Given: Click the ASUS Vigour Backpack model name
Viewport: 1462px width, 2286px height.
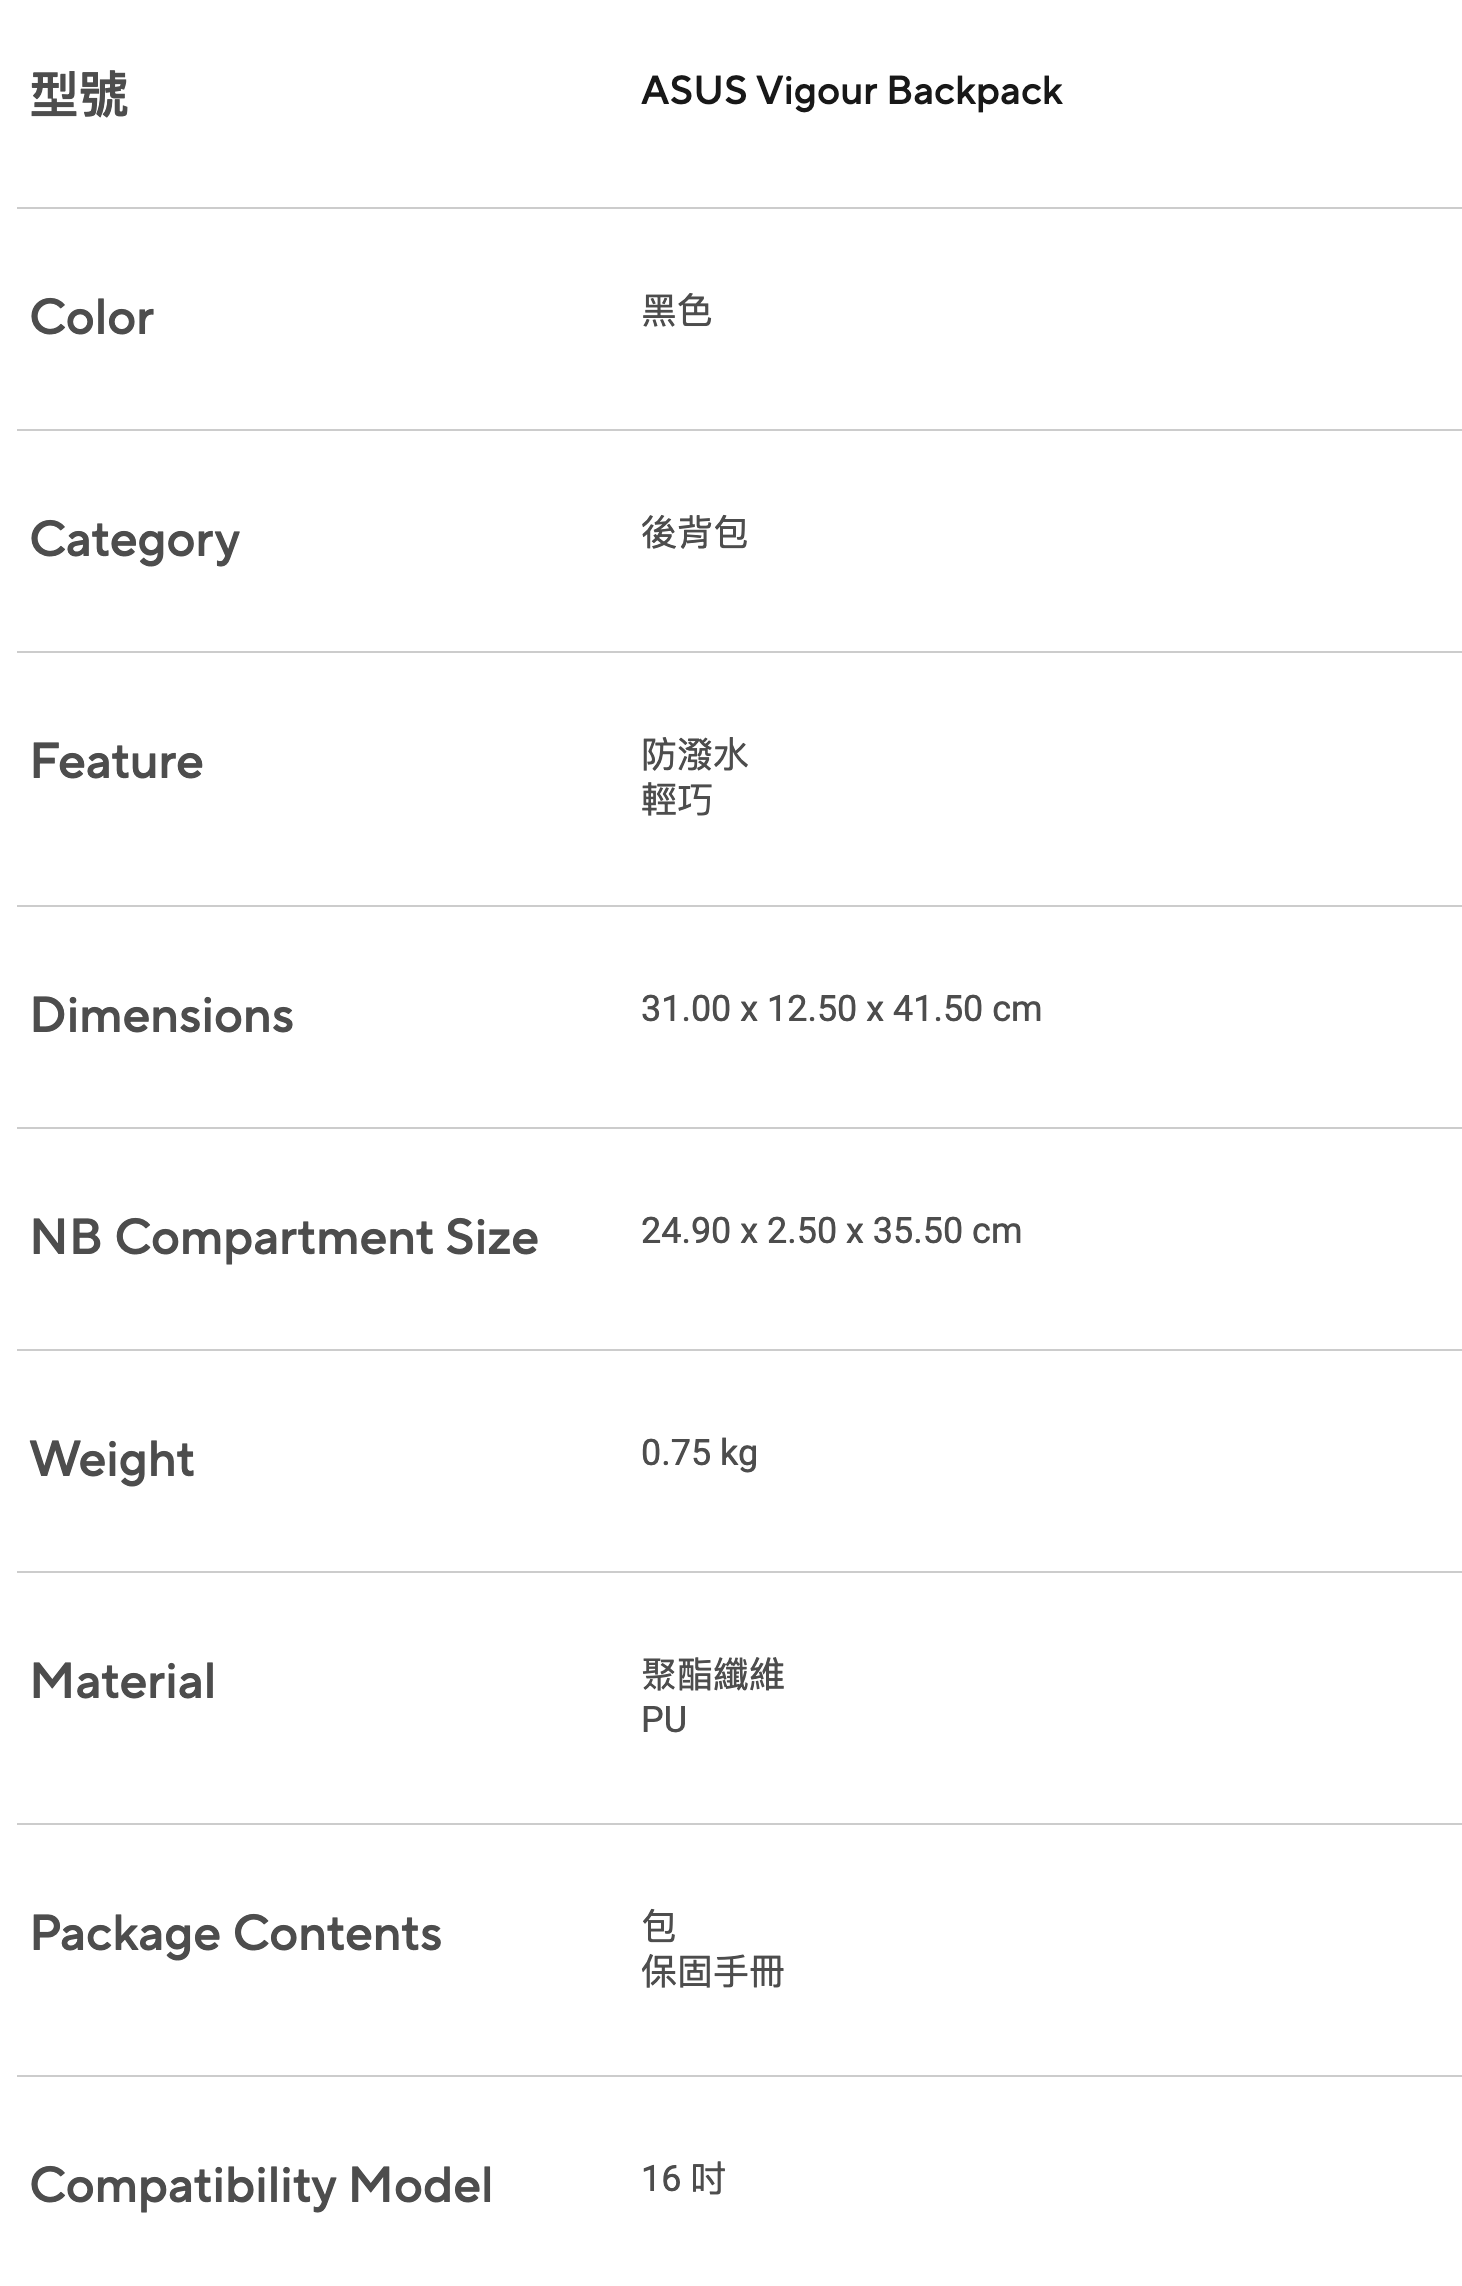Looking at the screenshot, I should click(851, 91).
